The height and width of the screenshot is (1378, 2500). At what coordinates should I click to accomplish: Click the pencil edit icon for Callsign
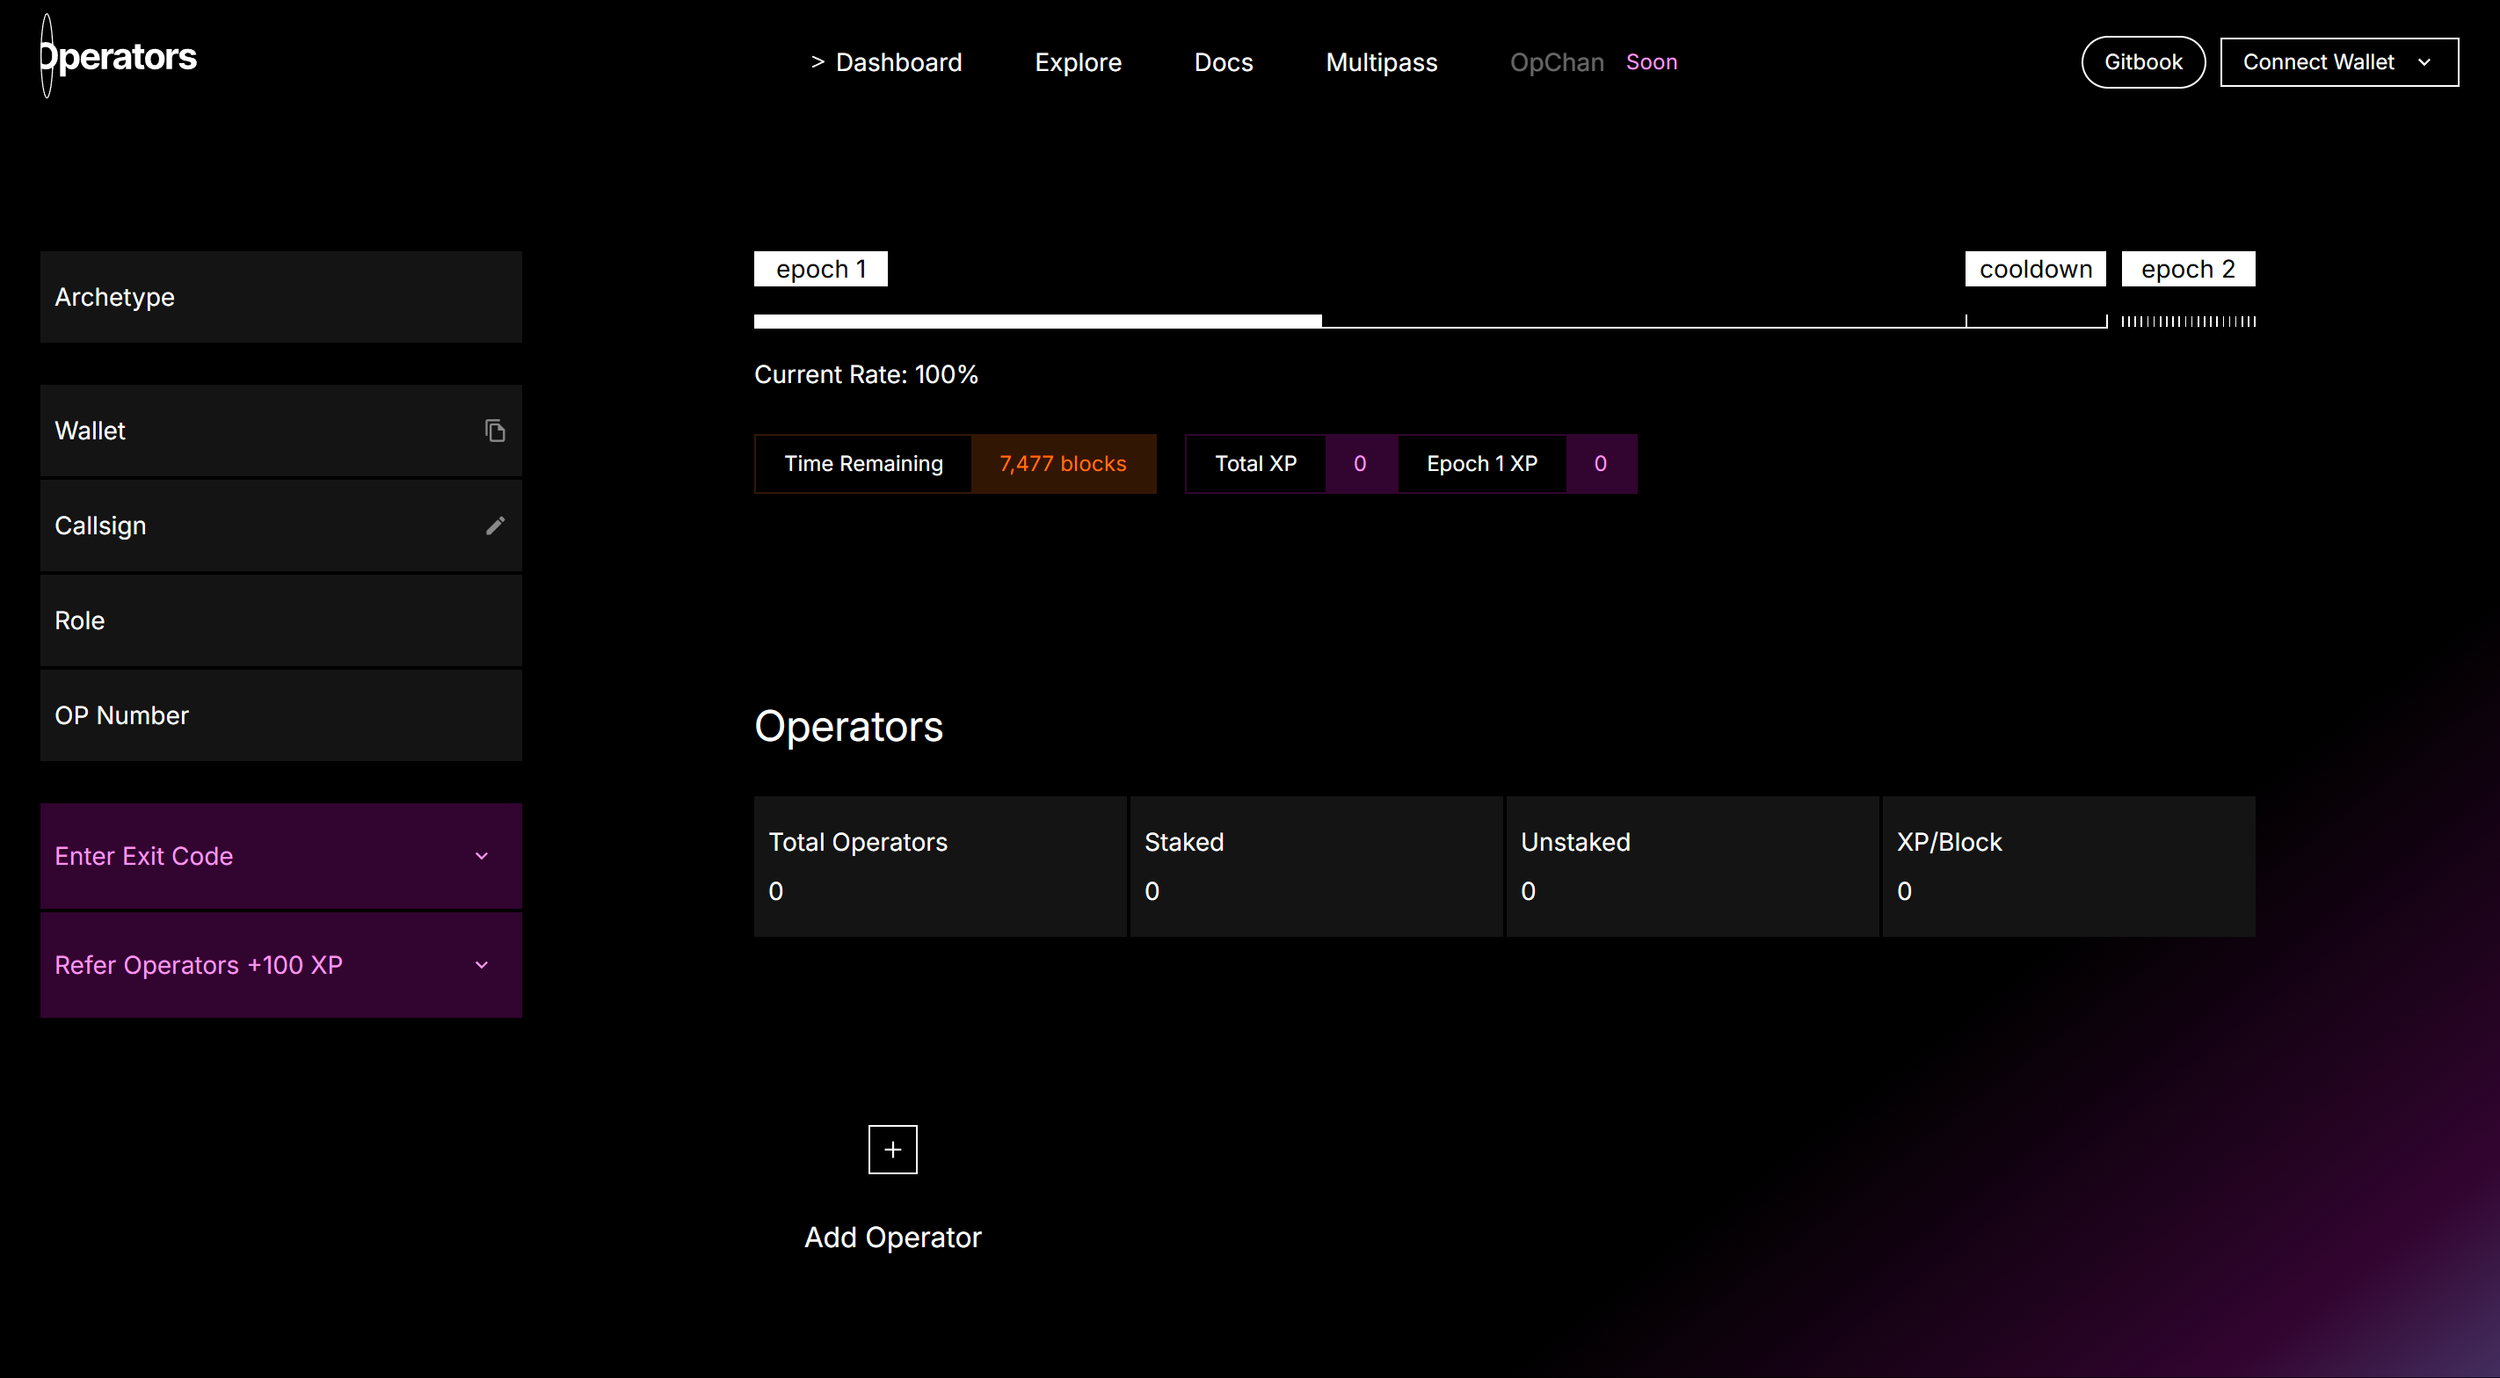click(495, 526)
